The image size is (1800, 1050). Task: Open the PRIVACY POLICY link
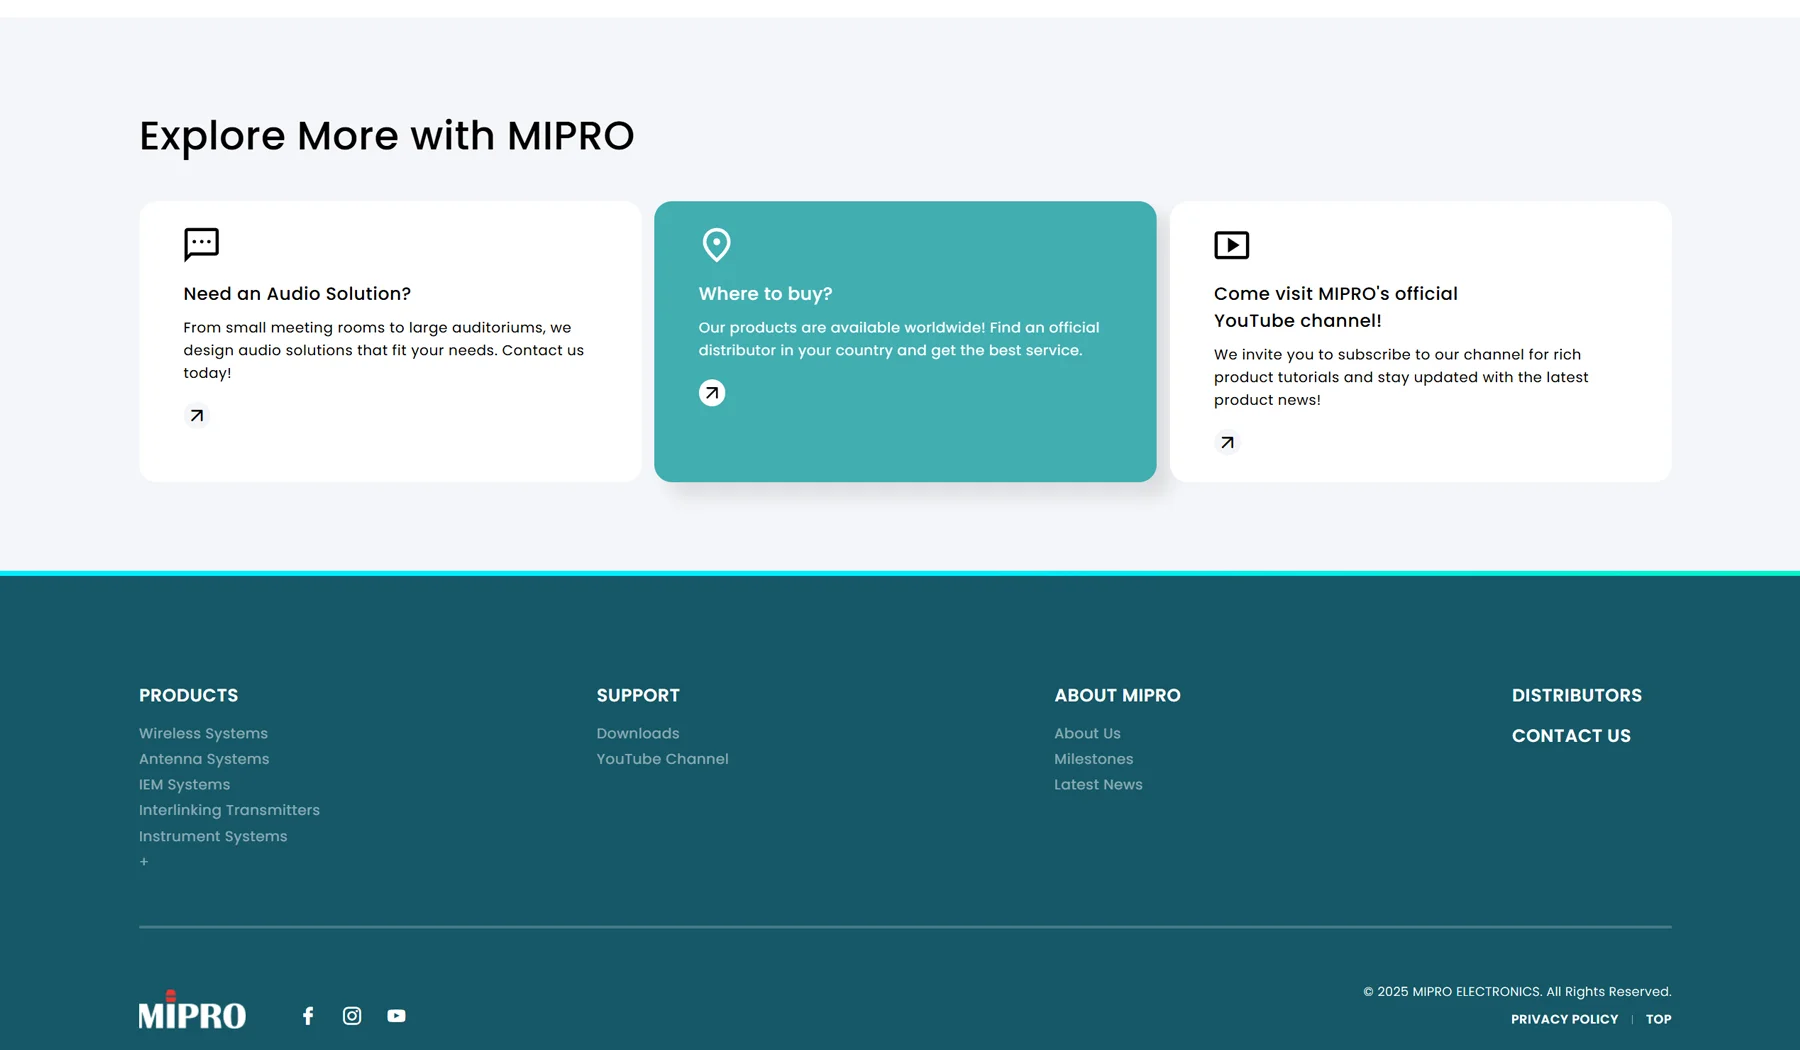1564,1019
